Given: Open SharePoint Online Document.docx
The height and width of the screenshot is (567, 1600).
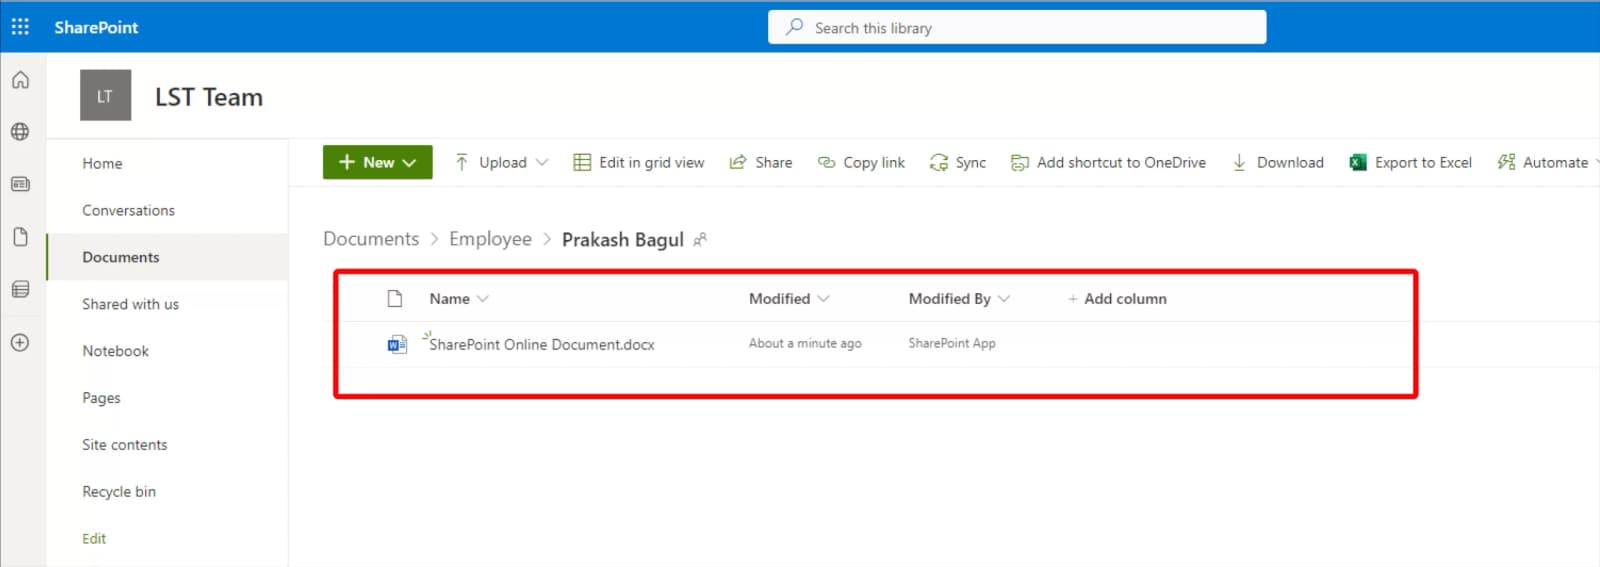Looking at the screenshot, I should coord(542,345).
